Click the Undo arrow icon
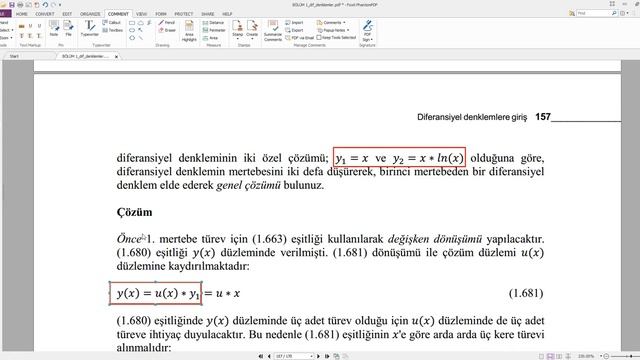Image resolution: width=640 pixels, height=360 pixels. pyautogui.click(x=45, y=5)
